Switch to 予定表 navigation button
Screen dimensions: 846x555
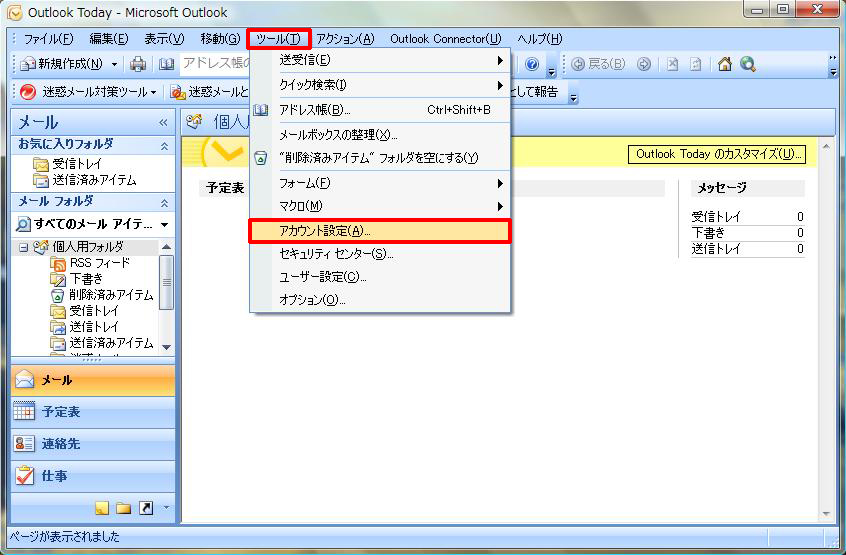[x=93, y=412]
